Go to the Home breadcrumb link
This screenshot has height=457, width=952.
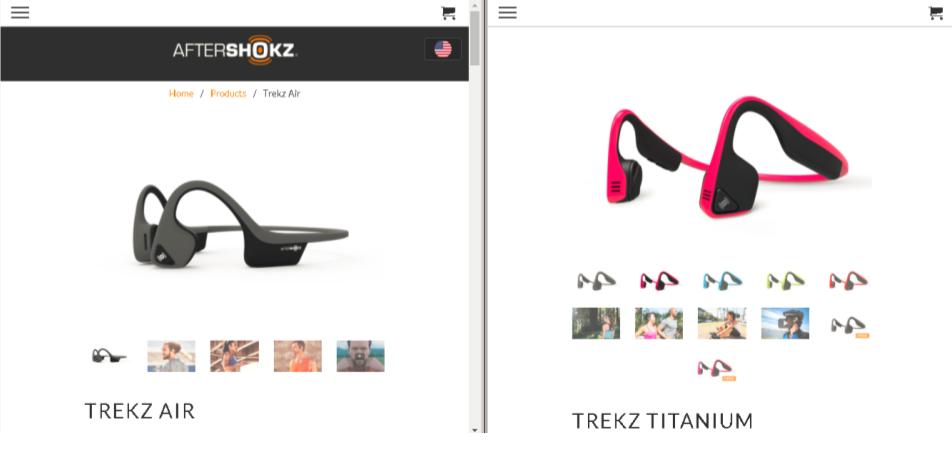tap(181, 93)
